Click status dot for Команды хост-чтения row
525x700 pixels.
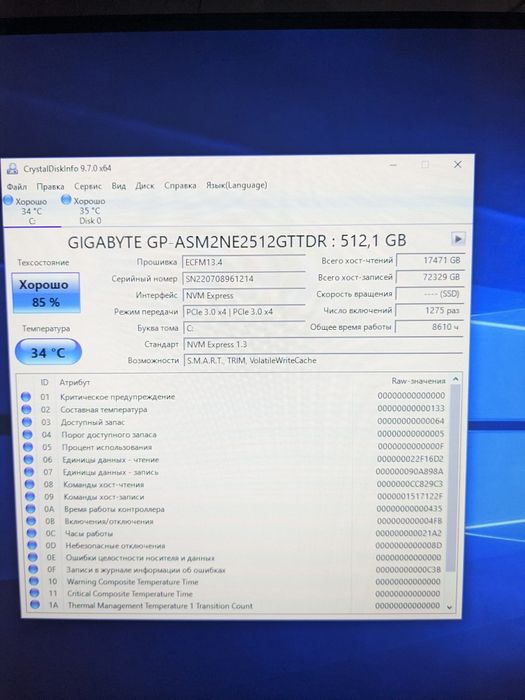[x=29, y=484]
